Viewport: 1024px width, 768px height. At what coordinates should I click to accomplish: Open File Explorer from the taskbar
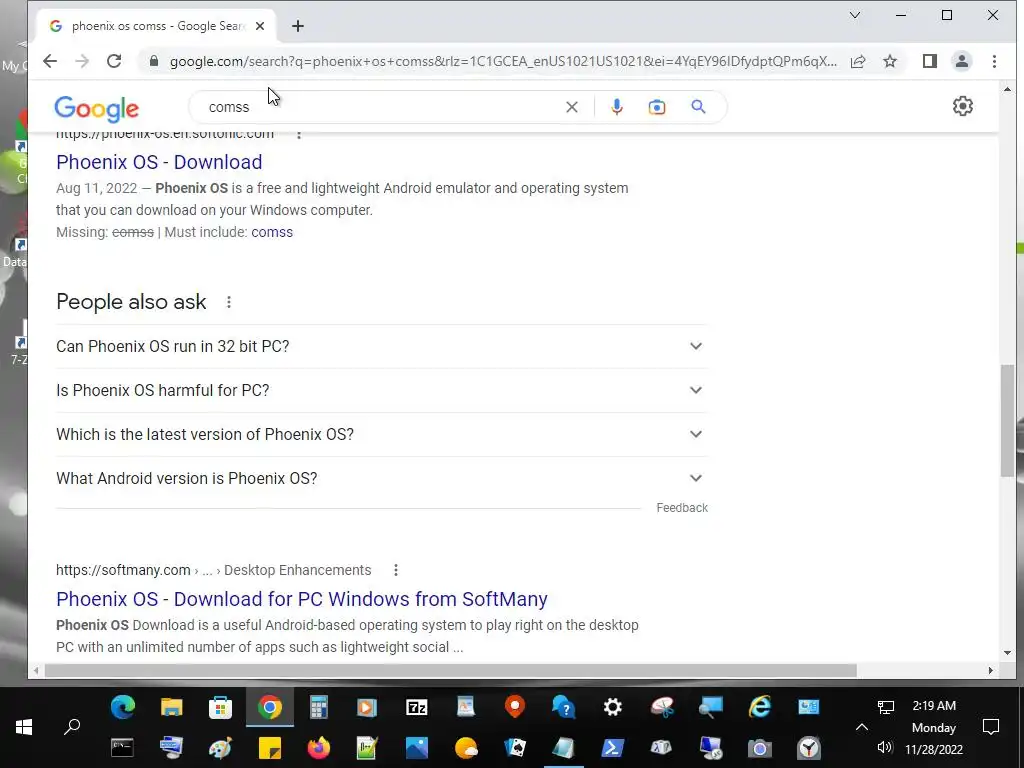[x=172, y=707]
